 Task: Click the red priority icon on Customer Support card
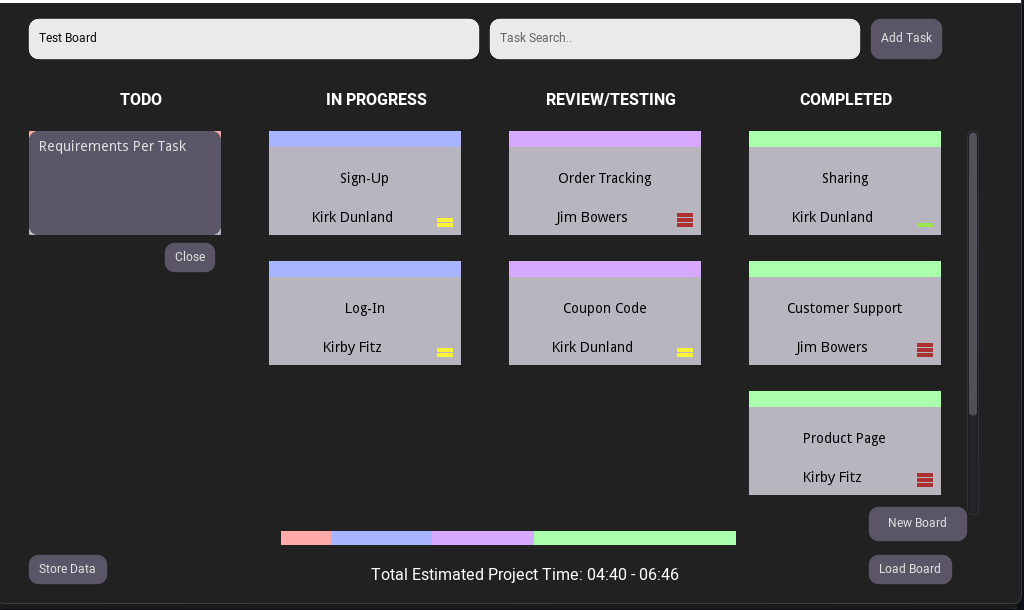925,350
